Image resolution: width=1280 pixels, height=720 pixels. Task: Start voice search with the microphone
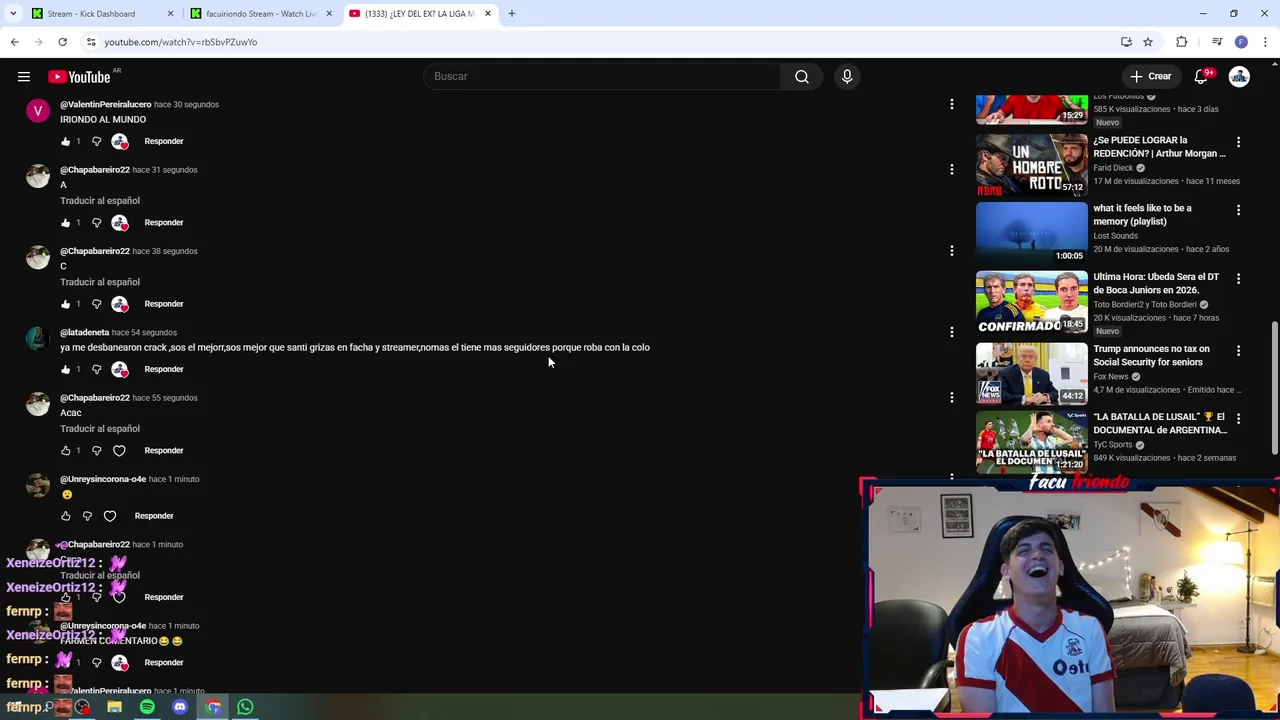[847, 76]
